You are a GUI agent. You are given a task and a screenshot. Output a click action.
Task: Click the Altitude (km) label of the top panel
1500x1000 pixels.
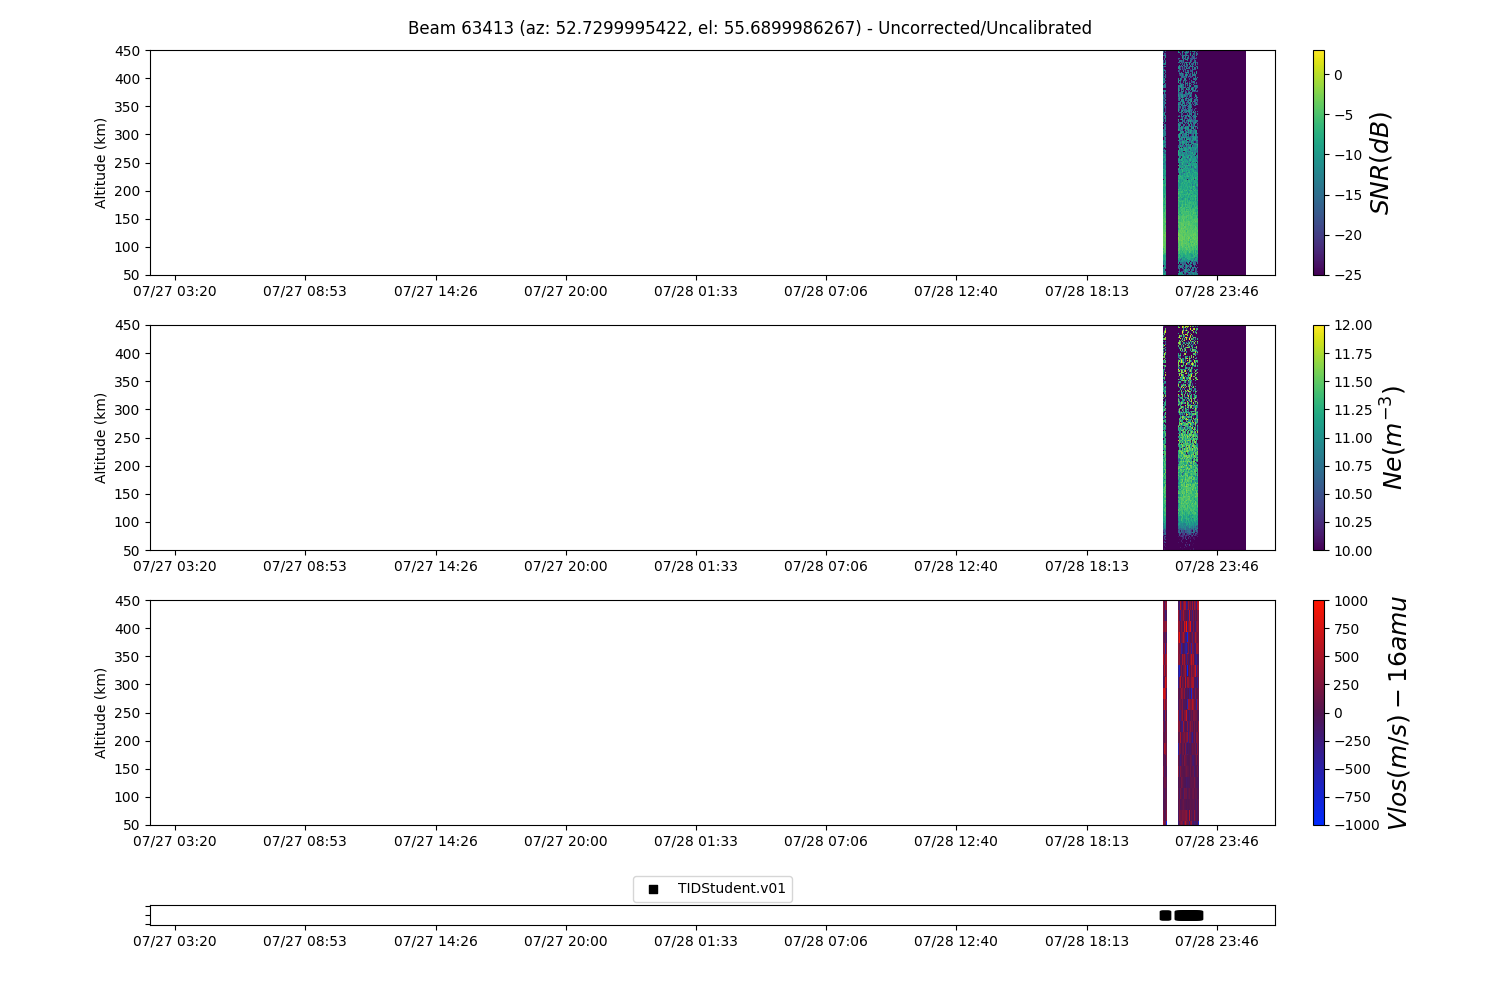pyautogui.click(x=101, y=162)
